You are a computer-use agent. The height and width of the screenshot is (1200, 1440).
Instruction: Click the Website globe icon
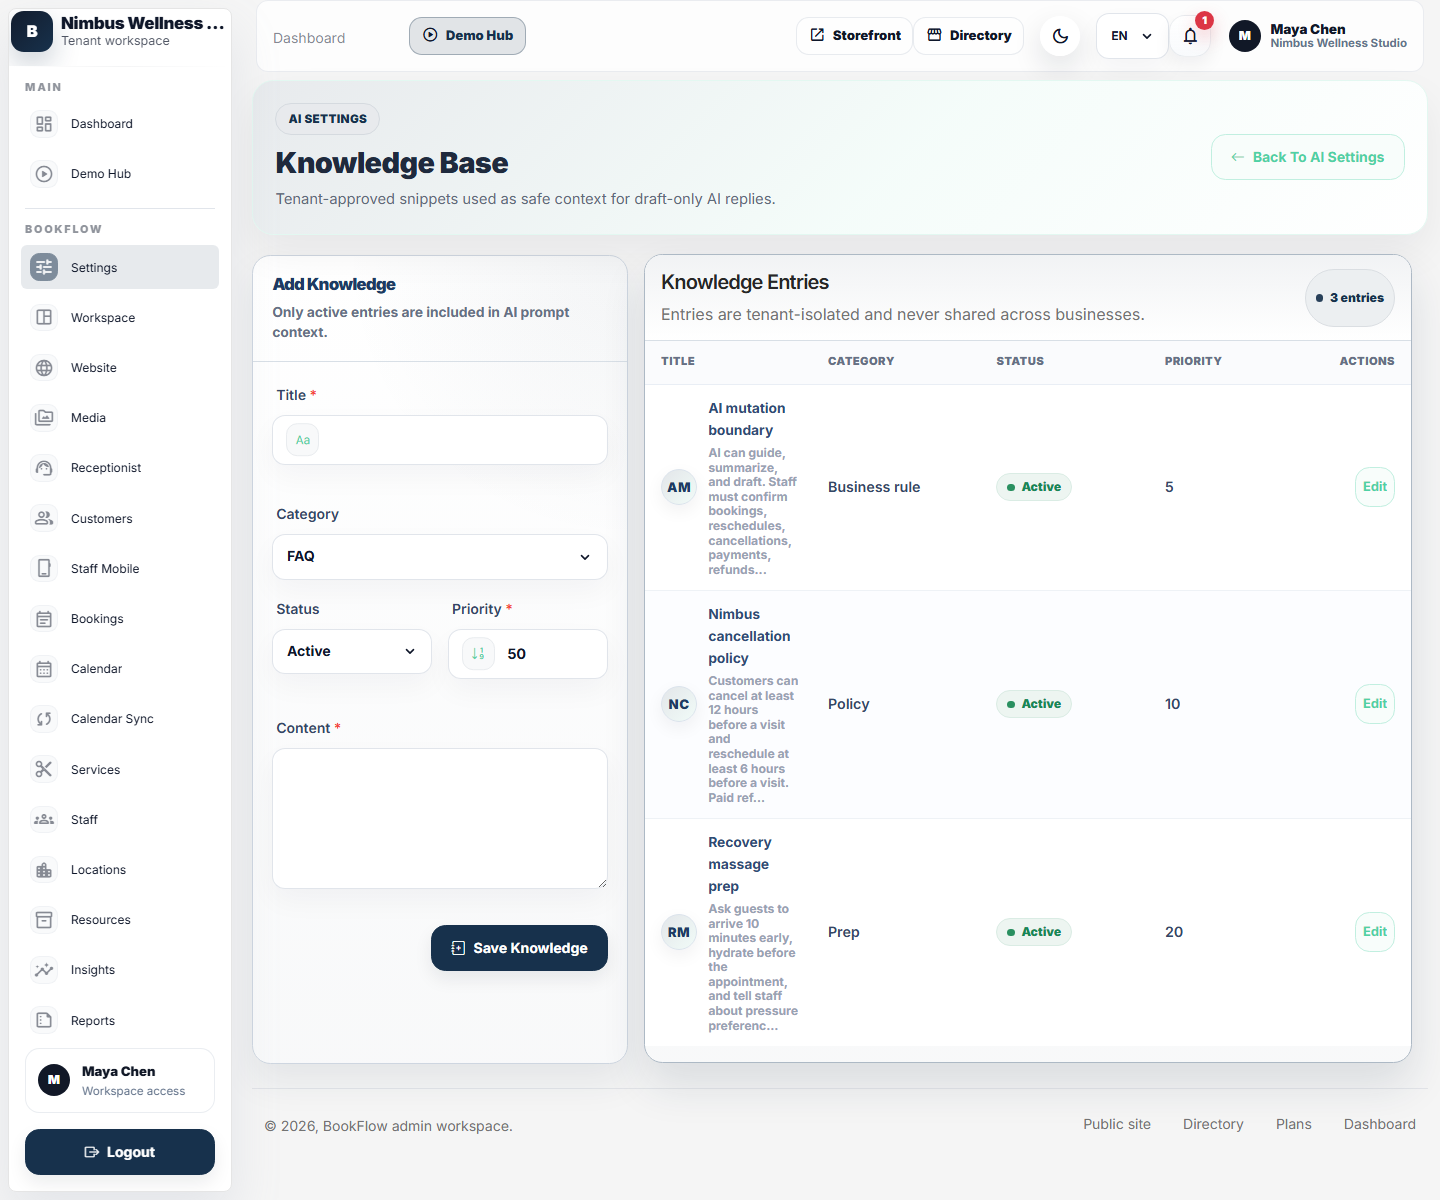click(x=44, y=368)
